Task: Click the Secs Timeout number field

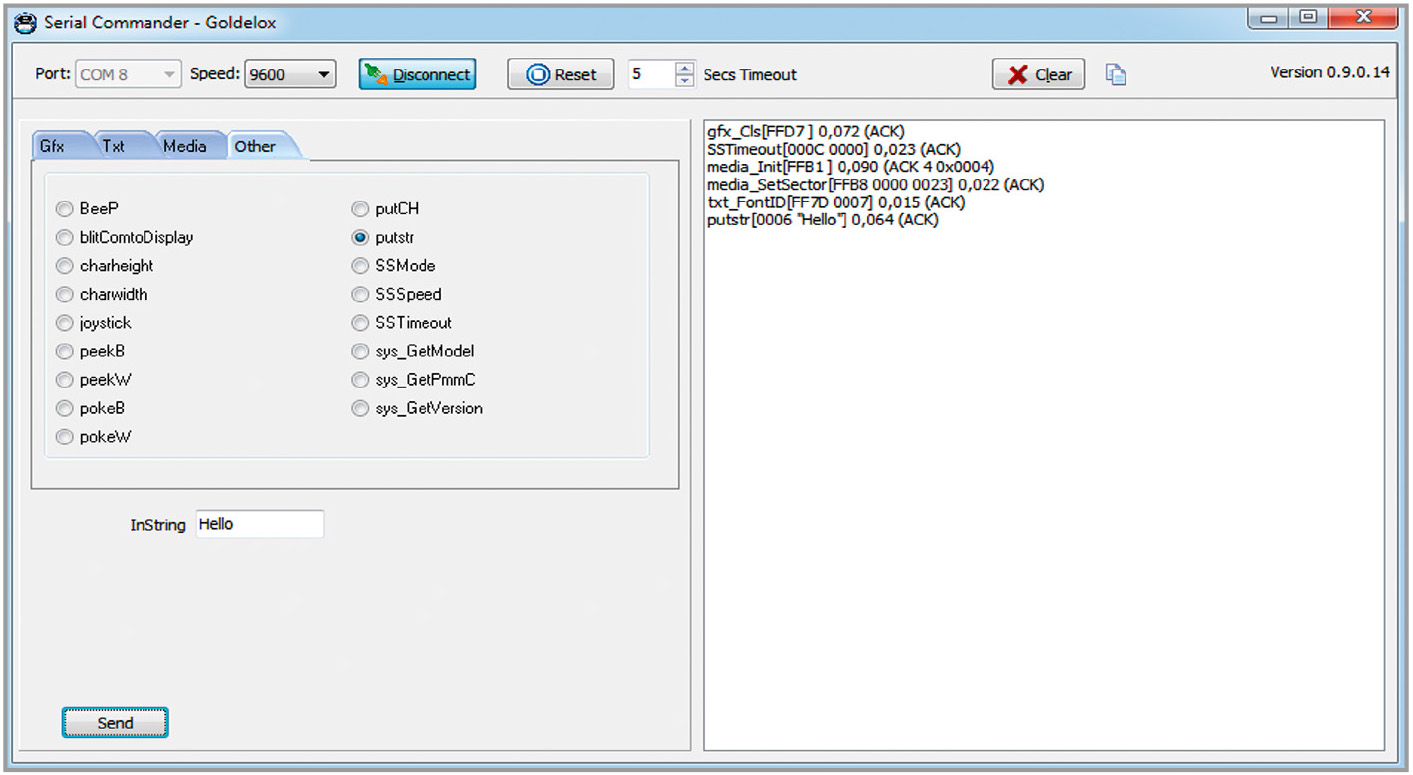Action: click(x=651, y=74)
